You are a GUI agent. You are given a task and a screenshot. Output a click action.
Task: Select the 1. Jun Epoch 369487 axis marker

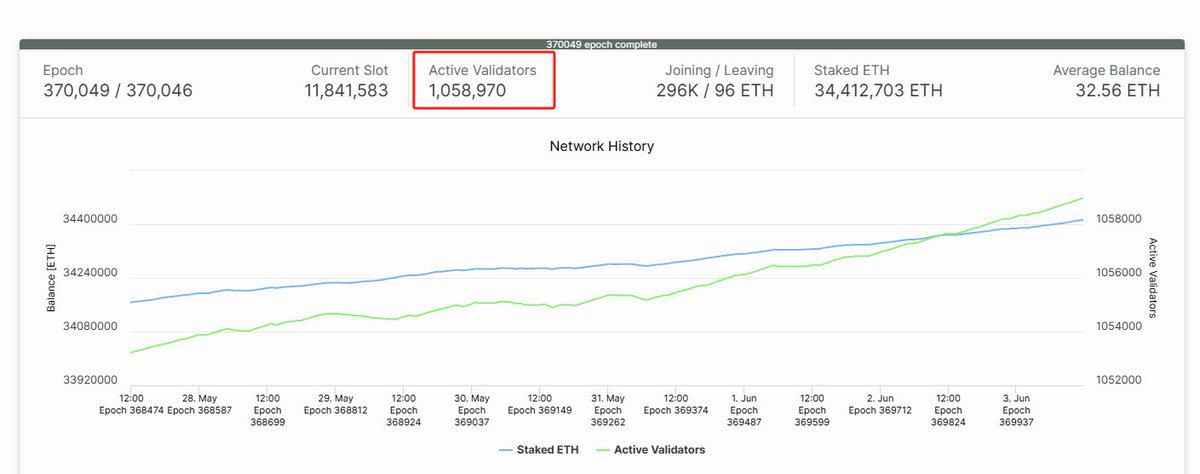tap(744, 410)
